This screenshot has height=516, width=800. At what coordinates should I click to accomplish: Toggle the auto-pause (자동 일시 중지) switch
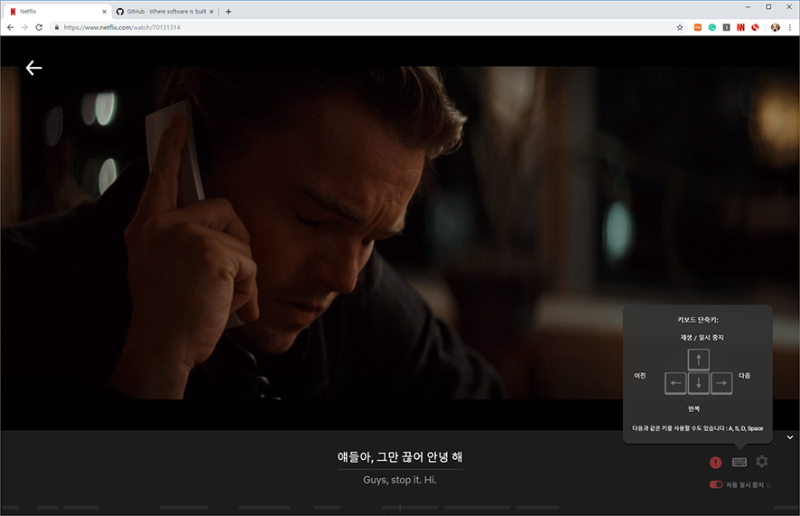coord(716,484)
